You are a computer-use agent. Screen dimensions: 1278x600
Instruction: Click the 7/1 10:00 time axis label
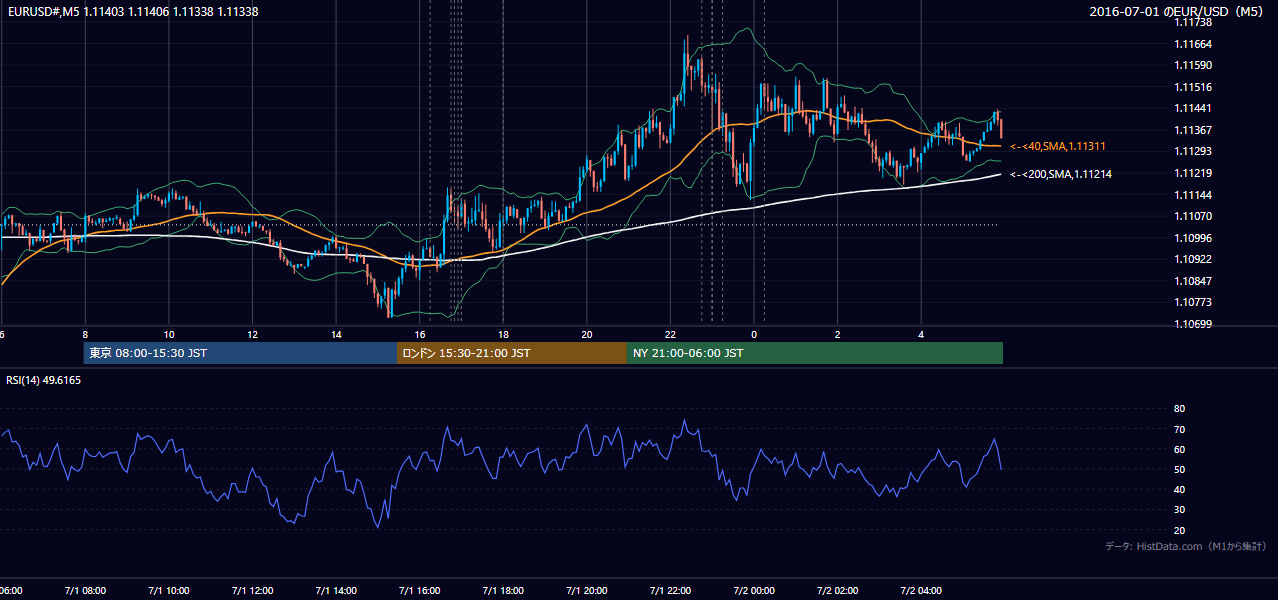tap(169, 590)
